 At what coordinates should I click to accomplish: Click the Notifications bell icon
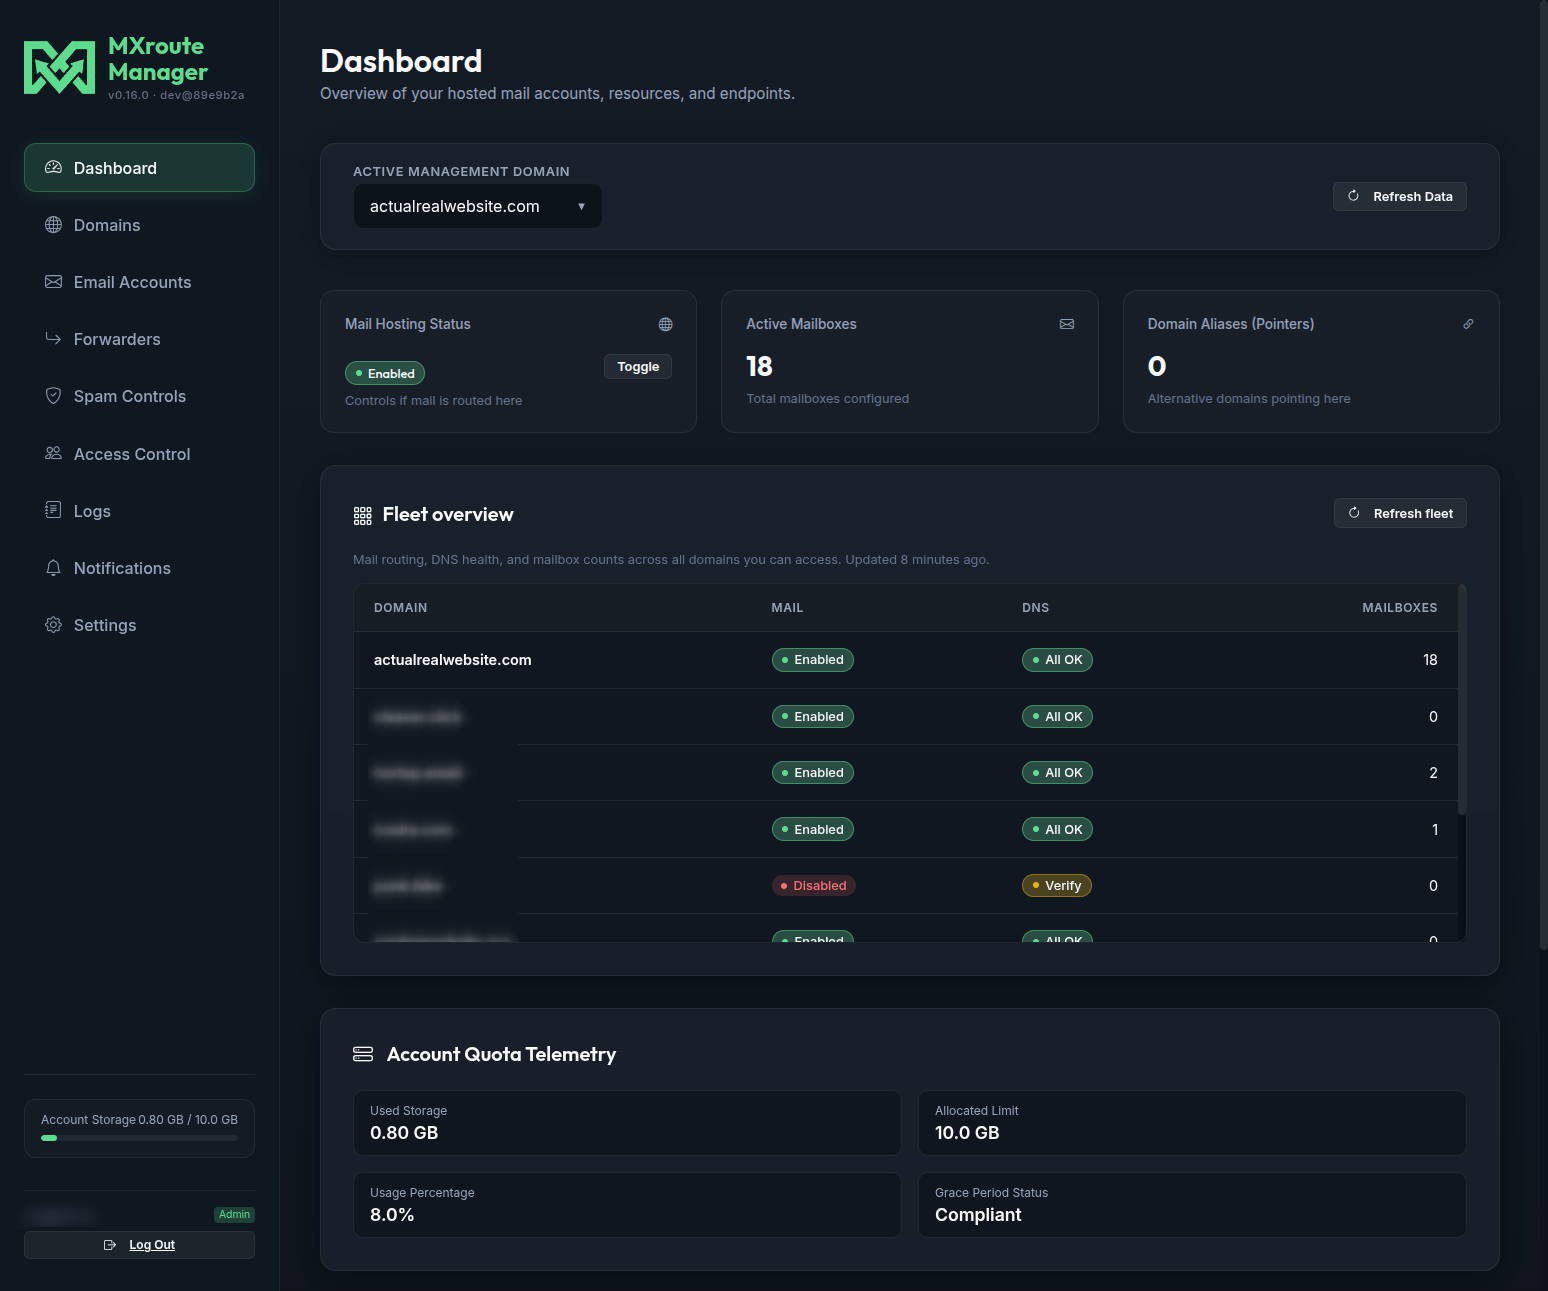53,568
